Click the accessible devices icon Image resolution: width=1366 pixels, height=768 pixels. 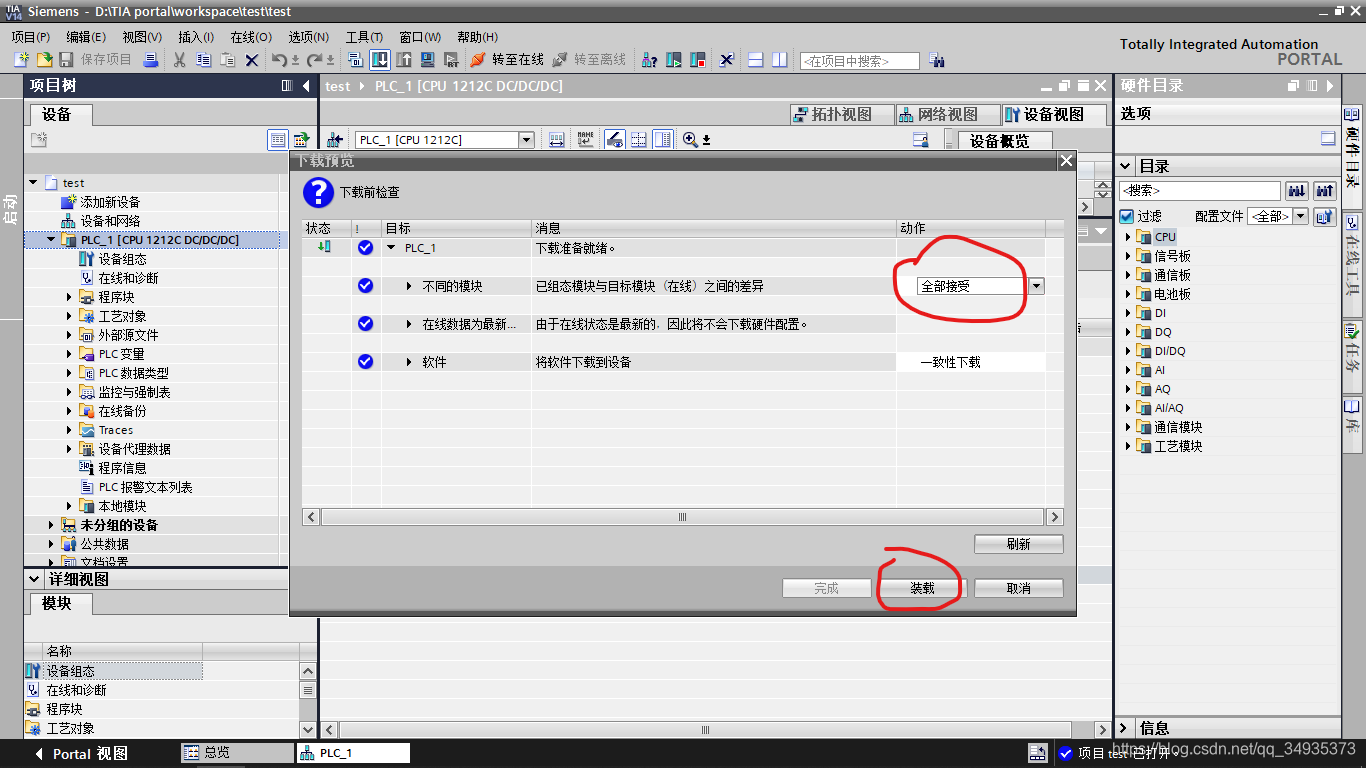click(x=650, y=60)
